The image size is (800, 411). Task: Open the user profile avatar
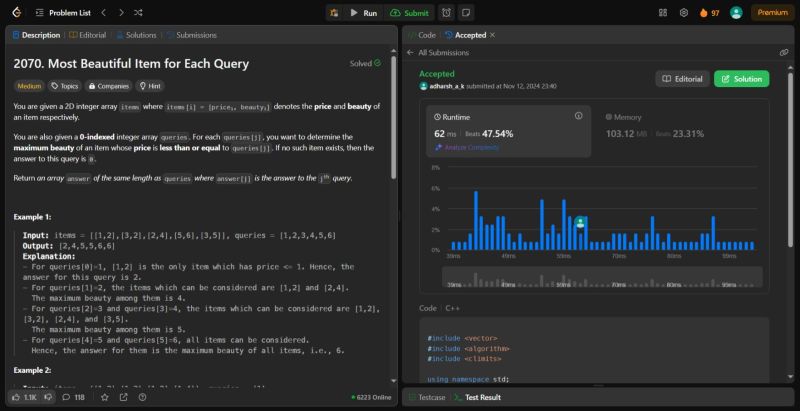[736, 13]
